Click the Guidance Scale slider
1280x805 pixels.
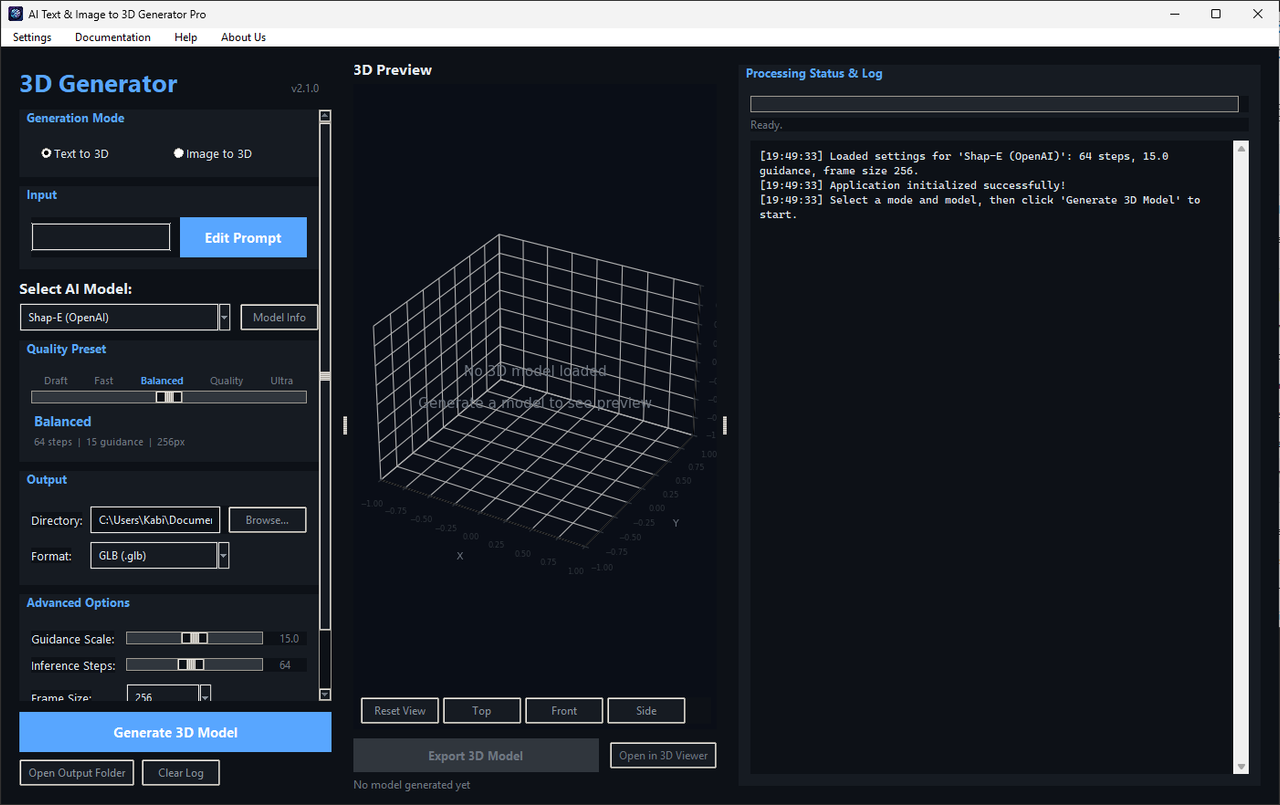tap(195, 638)
